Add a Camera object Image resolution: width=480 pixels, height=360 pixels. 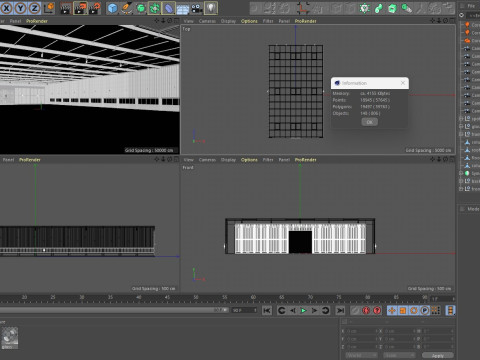197,8
